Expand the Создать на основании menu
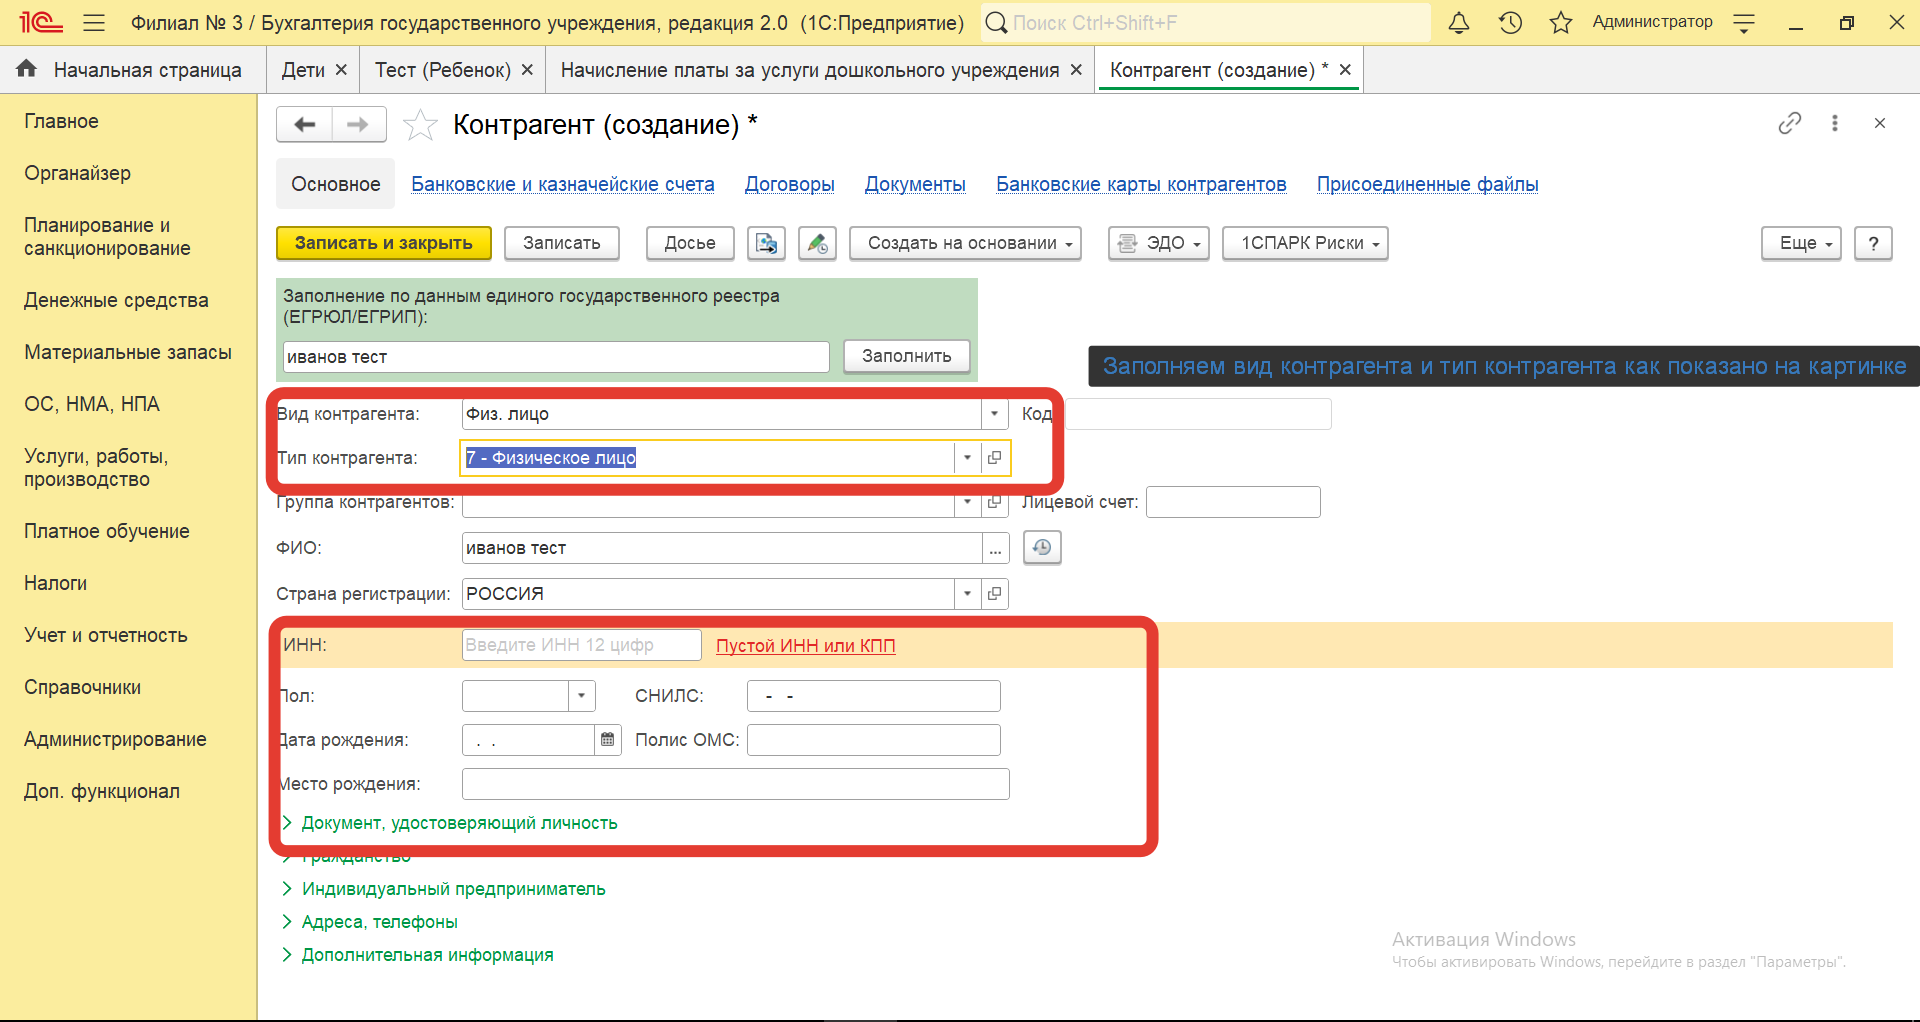1920x1022 pixels. click(x=965, y=243)
